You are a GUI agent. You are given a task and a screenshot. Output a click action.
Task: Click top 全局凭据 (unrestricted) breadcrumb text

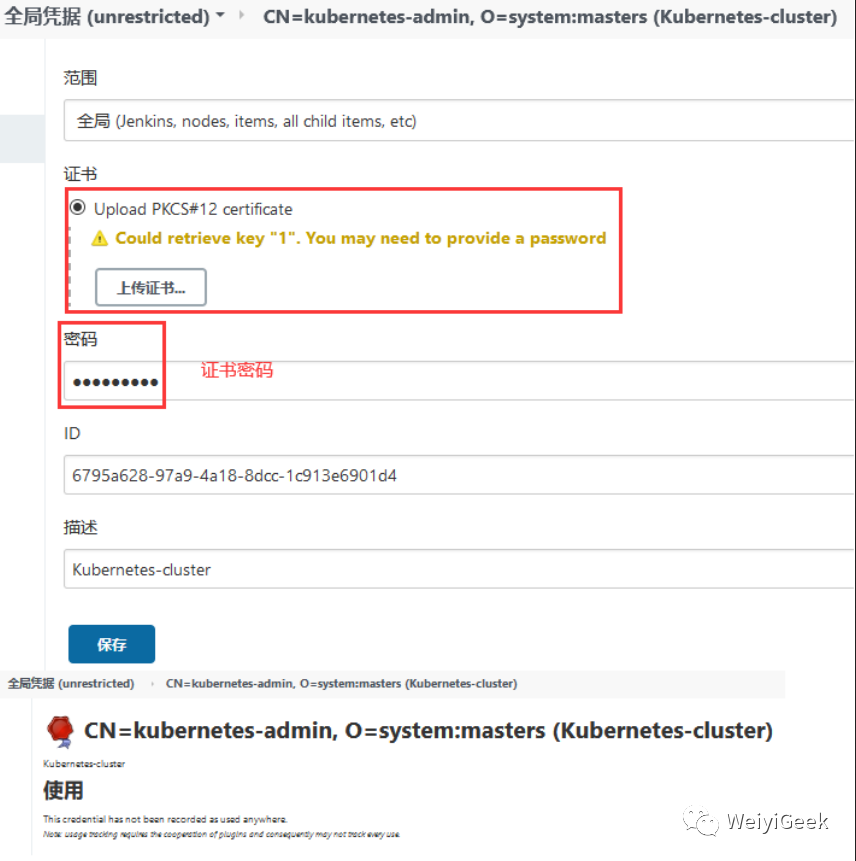coord(107,16)
